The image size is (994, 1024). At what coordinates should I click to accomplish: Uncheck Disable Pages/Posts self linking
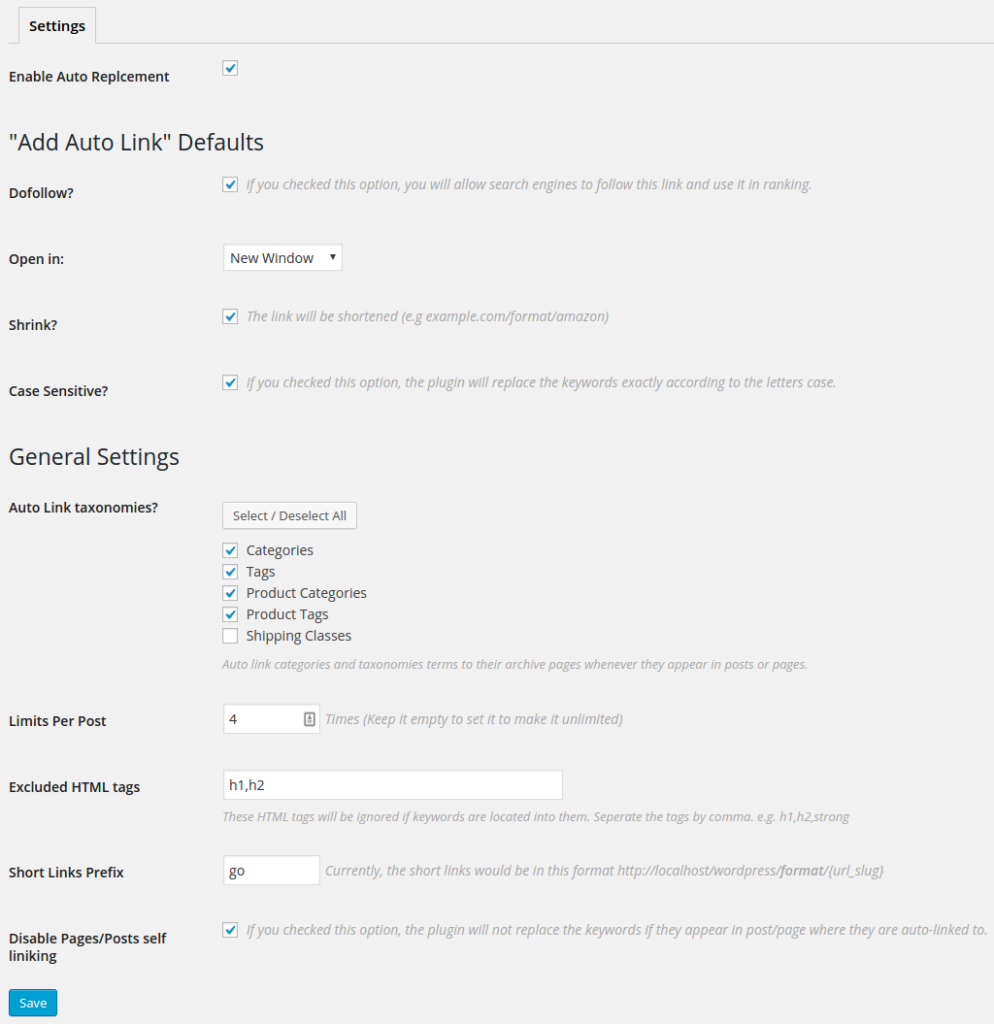click(x=230, y=929)
